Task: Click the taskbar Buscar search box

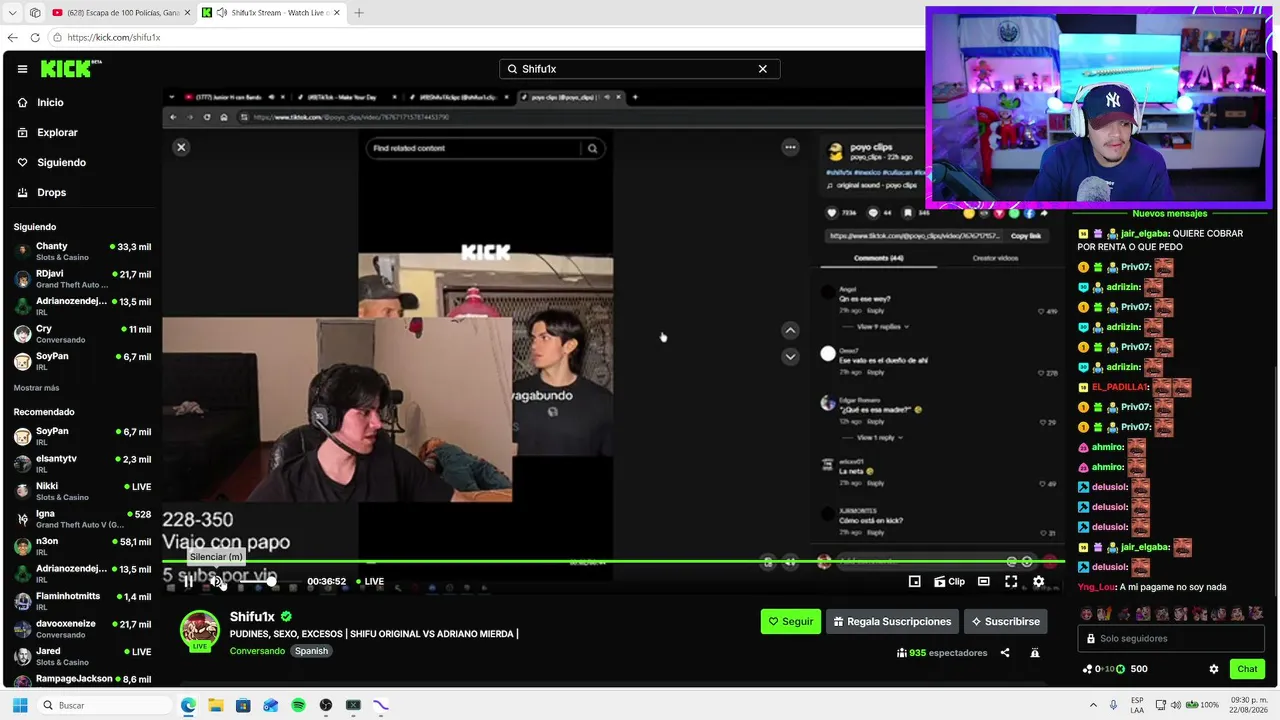Action: (x=104, y=705)
